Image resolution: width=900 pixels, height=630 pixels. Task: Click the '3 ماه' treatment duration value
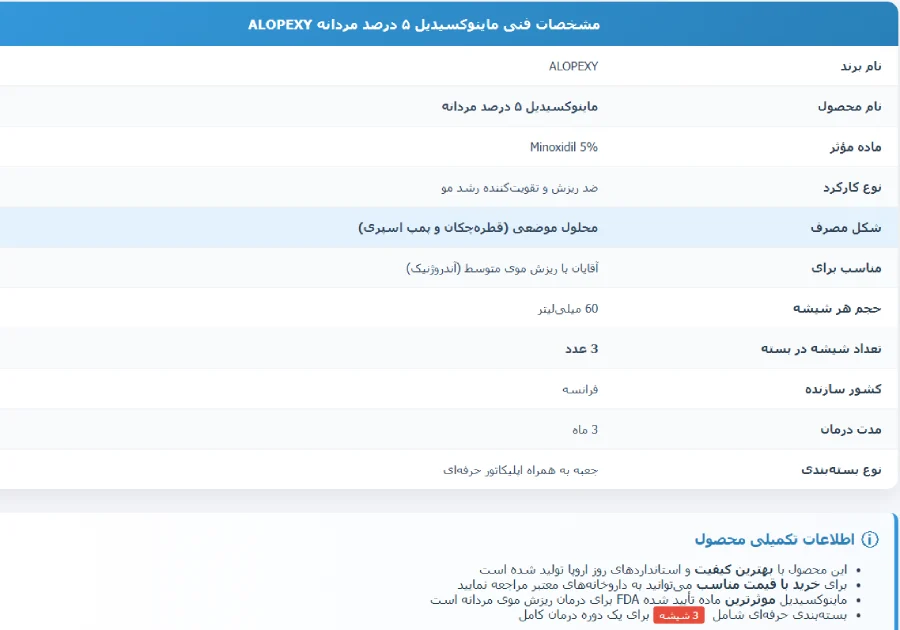pyautogui.click(x=585, y=430)
